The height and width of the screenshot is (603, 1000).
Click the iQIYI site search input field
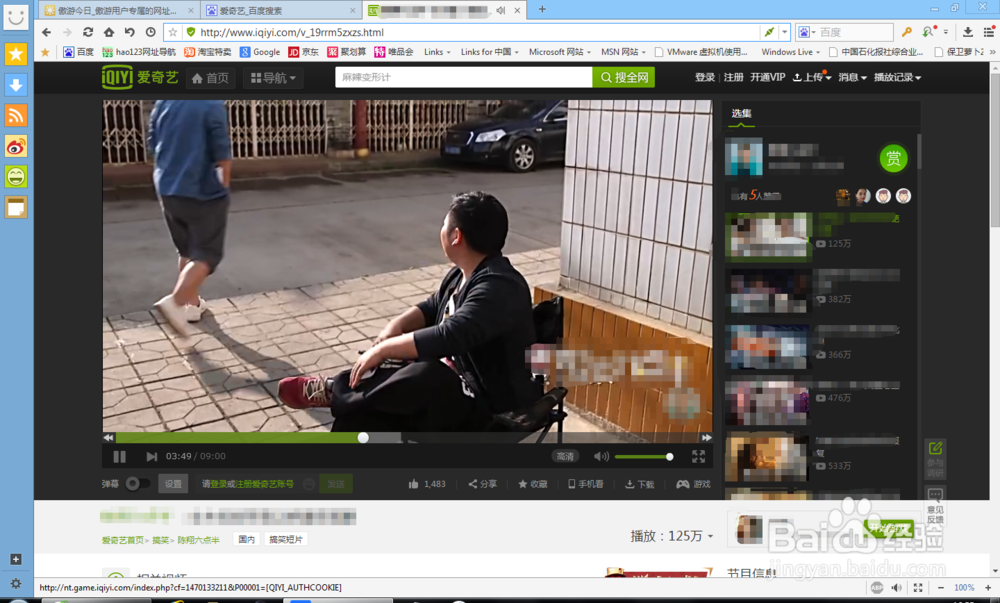point(464,77)
